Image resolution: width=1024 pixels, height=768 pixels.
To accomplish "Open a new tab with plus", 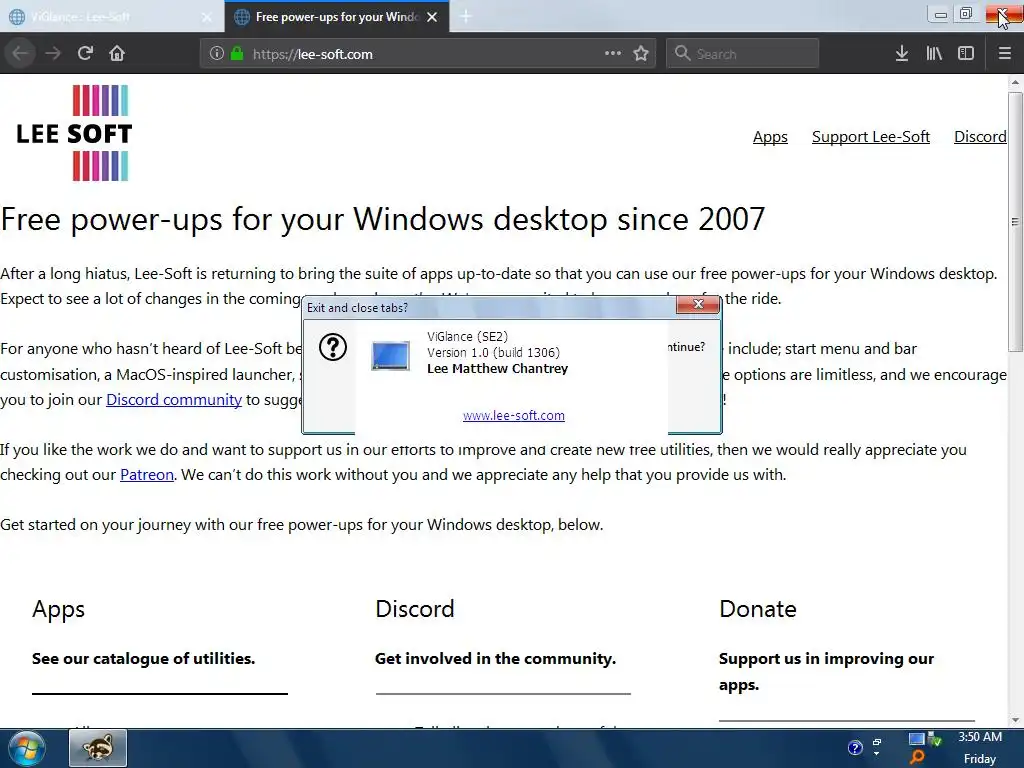I will click(x=466, y=16).
